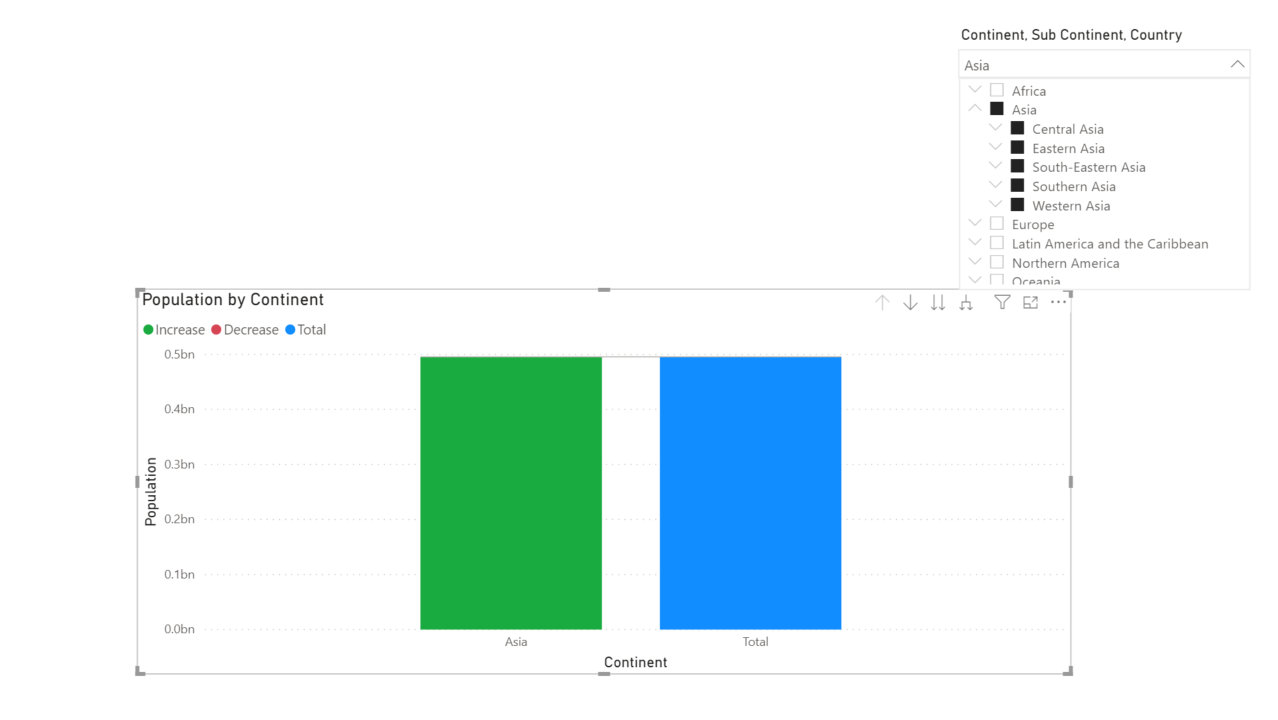The height and width of the screenshot is (720, 1278).
Task: Click the Increase legend green dot
Action: [x=149, y=330]
